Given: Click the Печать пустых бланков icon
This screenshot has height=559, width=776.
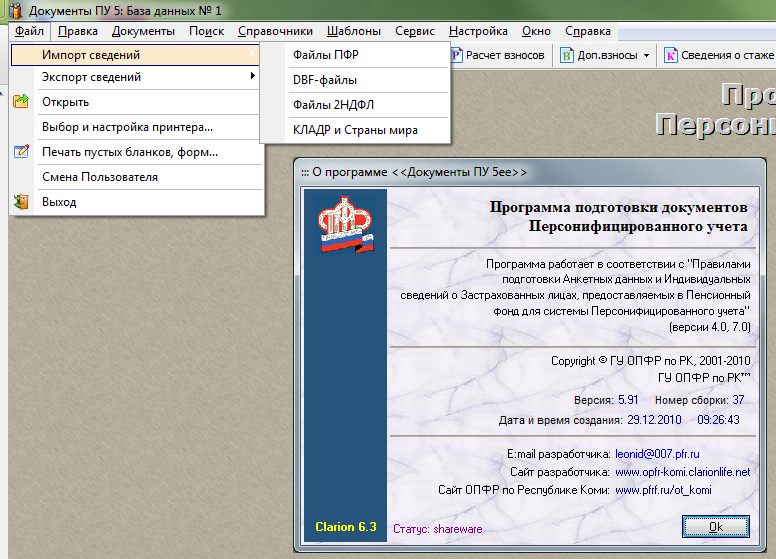Looking at the screenshot, I should point(21,152).
